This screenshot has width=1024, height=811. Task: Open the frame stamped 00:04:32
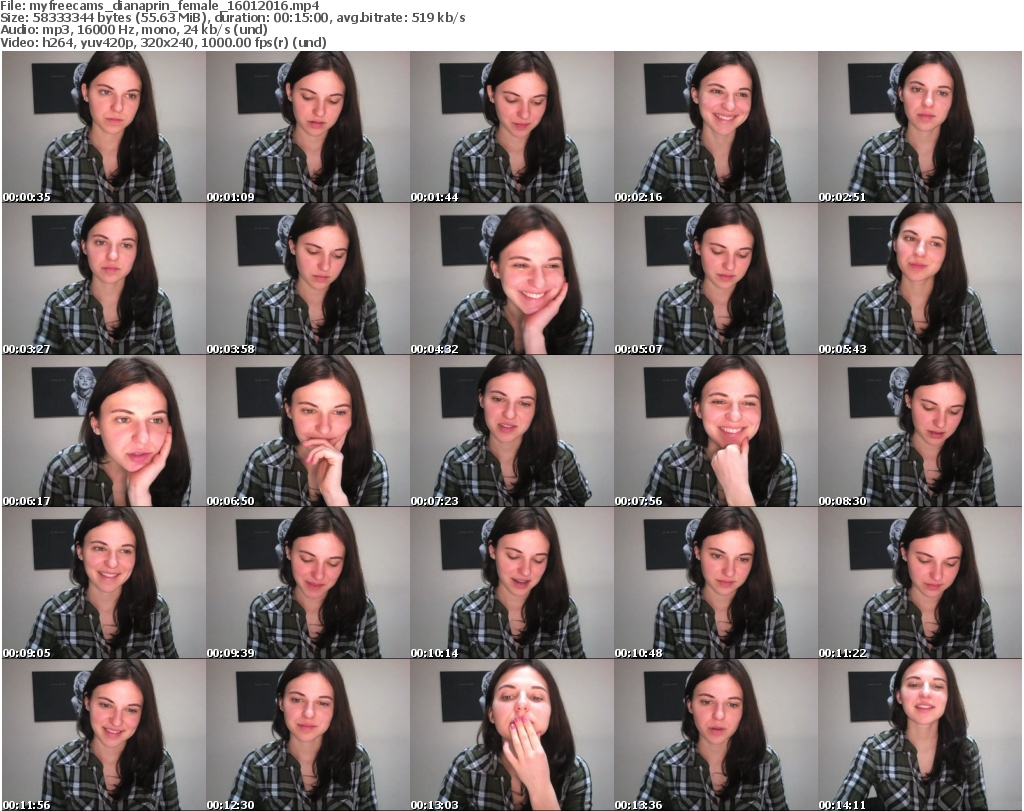(x=512, y=279)
